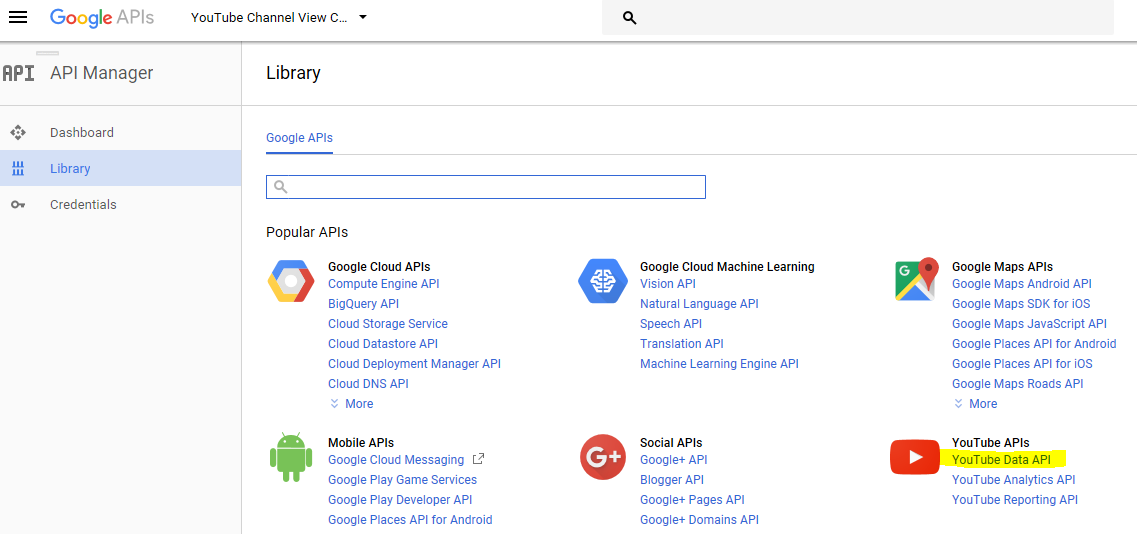
Task: Click the Google Maps pin icon
Action: [917, 280]
